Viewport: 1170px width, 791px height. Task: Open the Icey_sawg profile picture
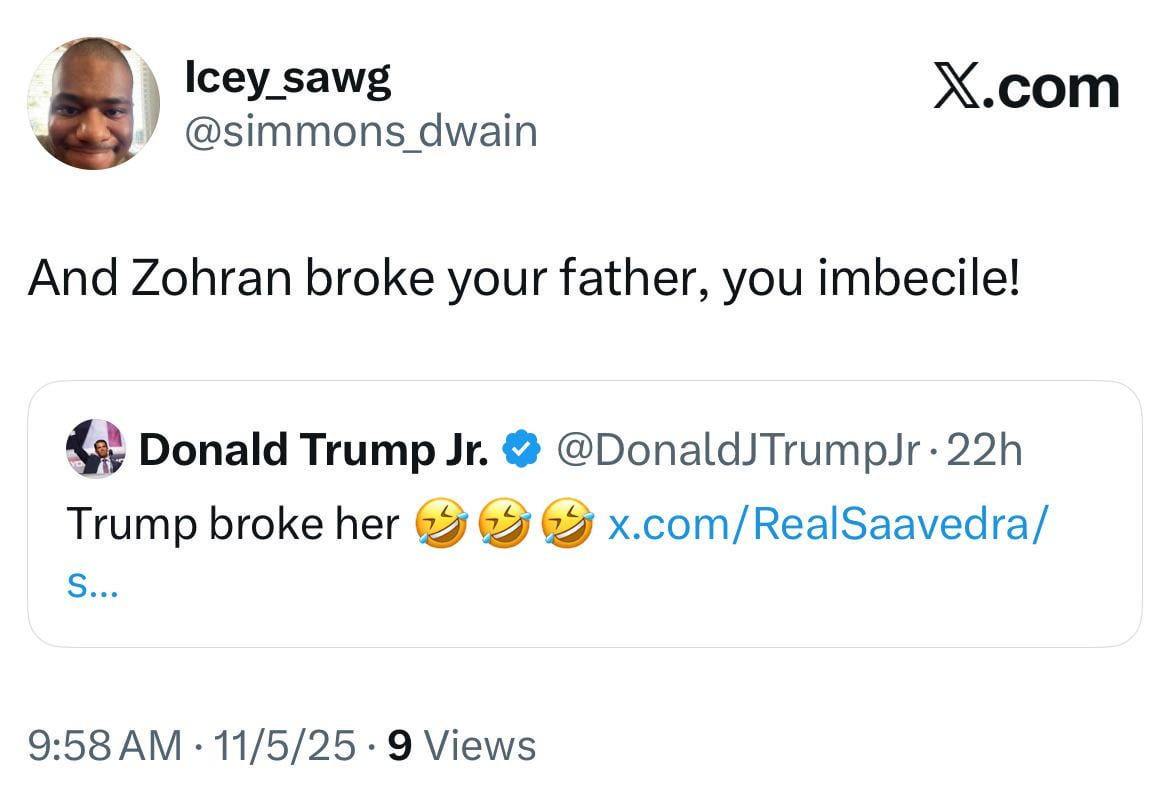(x=93, y=104)
